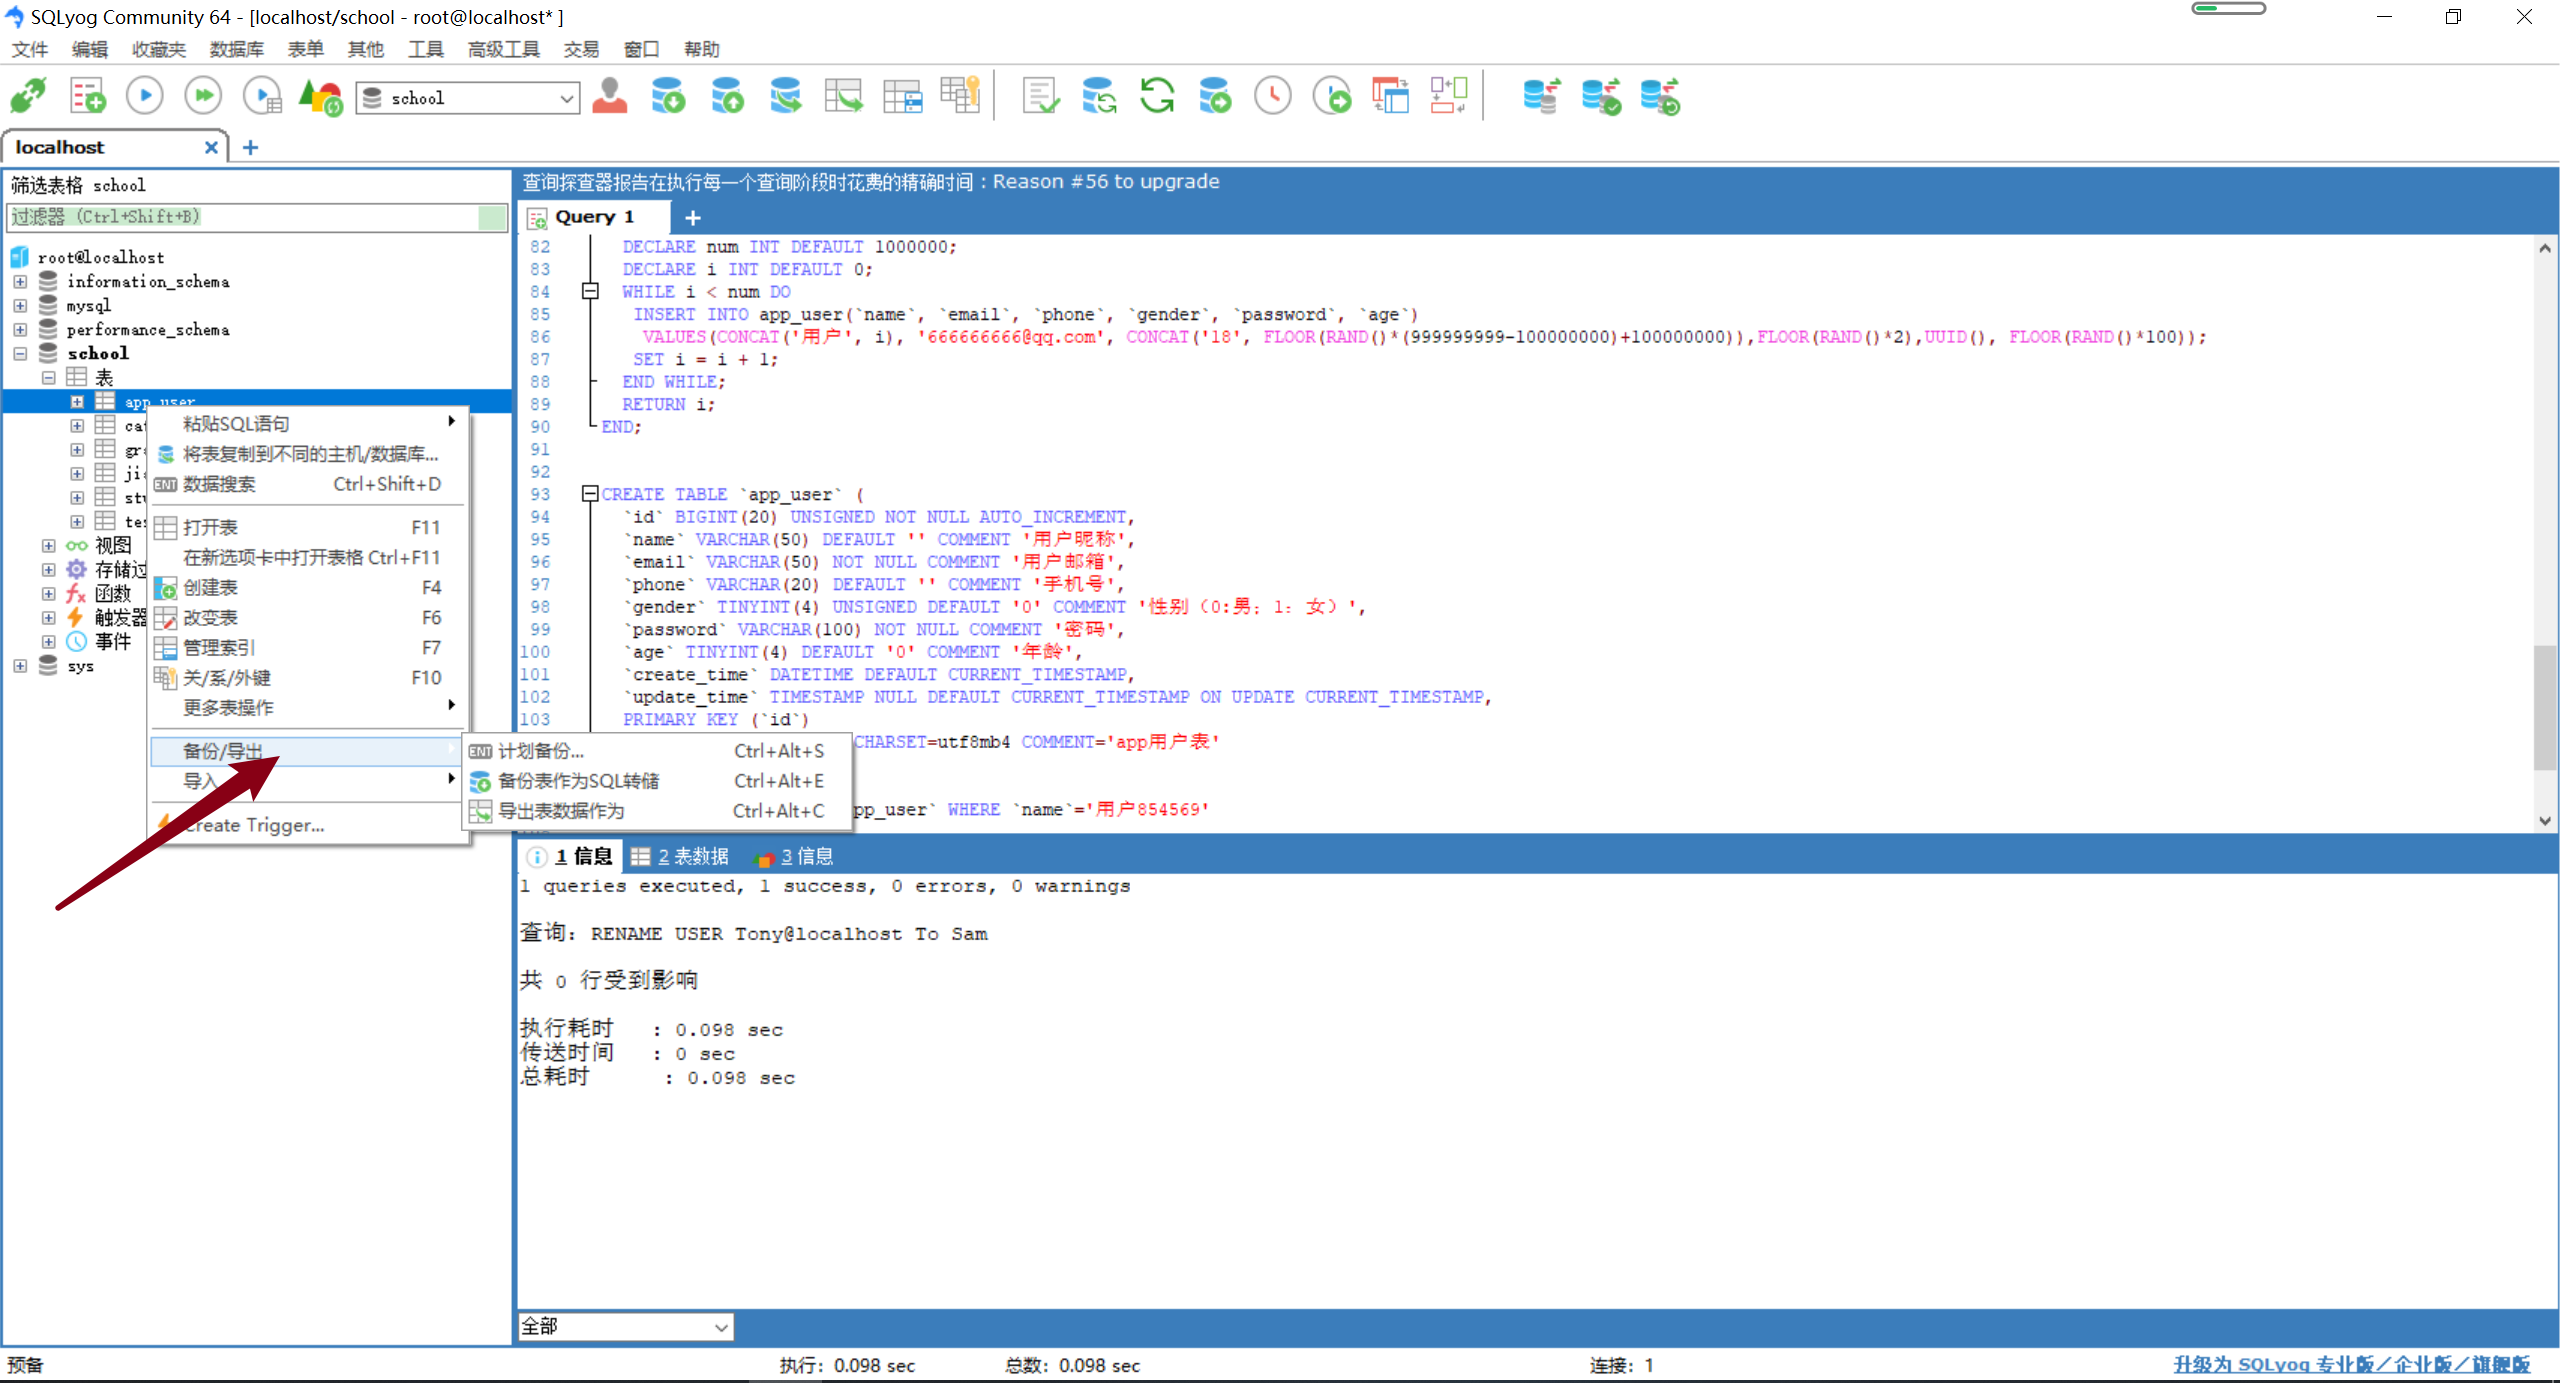Click the database synchronization icon
The height and width of the screenshot is (1383, 2560).
pyautogui.click(x=1099, y=96)
